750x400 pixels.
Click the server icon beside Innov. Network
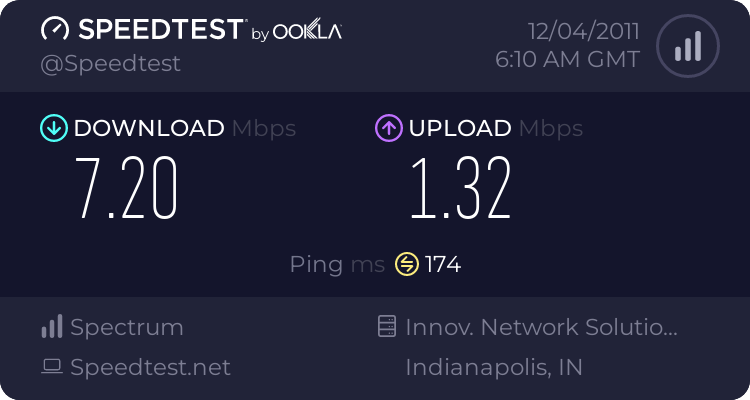tap(387, 327)
